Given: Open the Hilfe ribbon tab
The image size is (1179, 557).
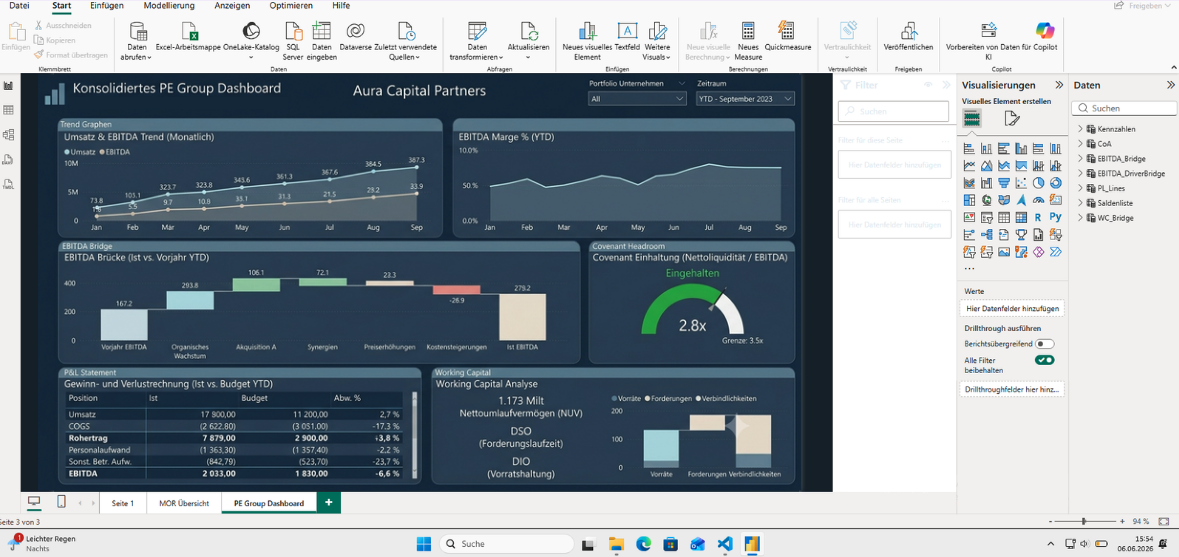Looking at the screenshot, I should (341, 5).
